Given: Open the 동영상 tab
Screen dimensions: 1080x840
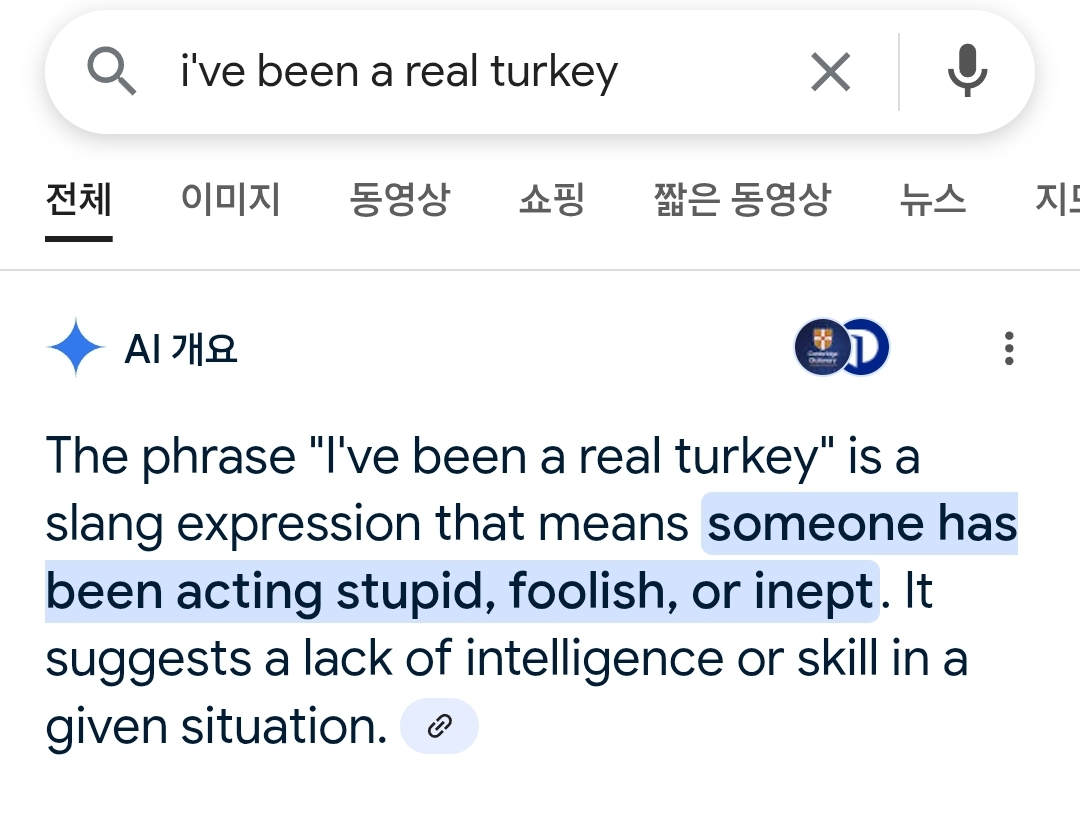Looking at the screenshot, I should tap(399, 199).
